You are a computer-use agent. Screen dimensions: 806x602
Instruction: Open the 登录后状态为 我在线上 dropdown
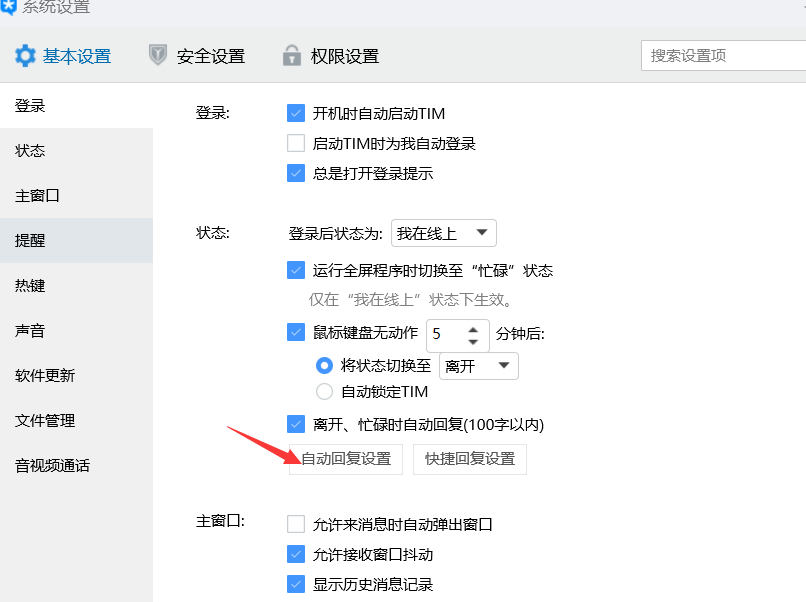coord(444,233)
